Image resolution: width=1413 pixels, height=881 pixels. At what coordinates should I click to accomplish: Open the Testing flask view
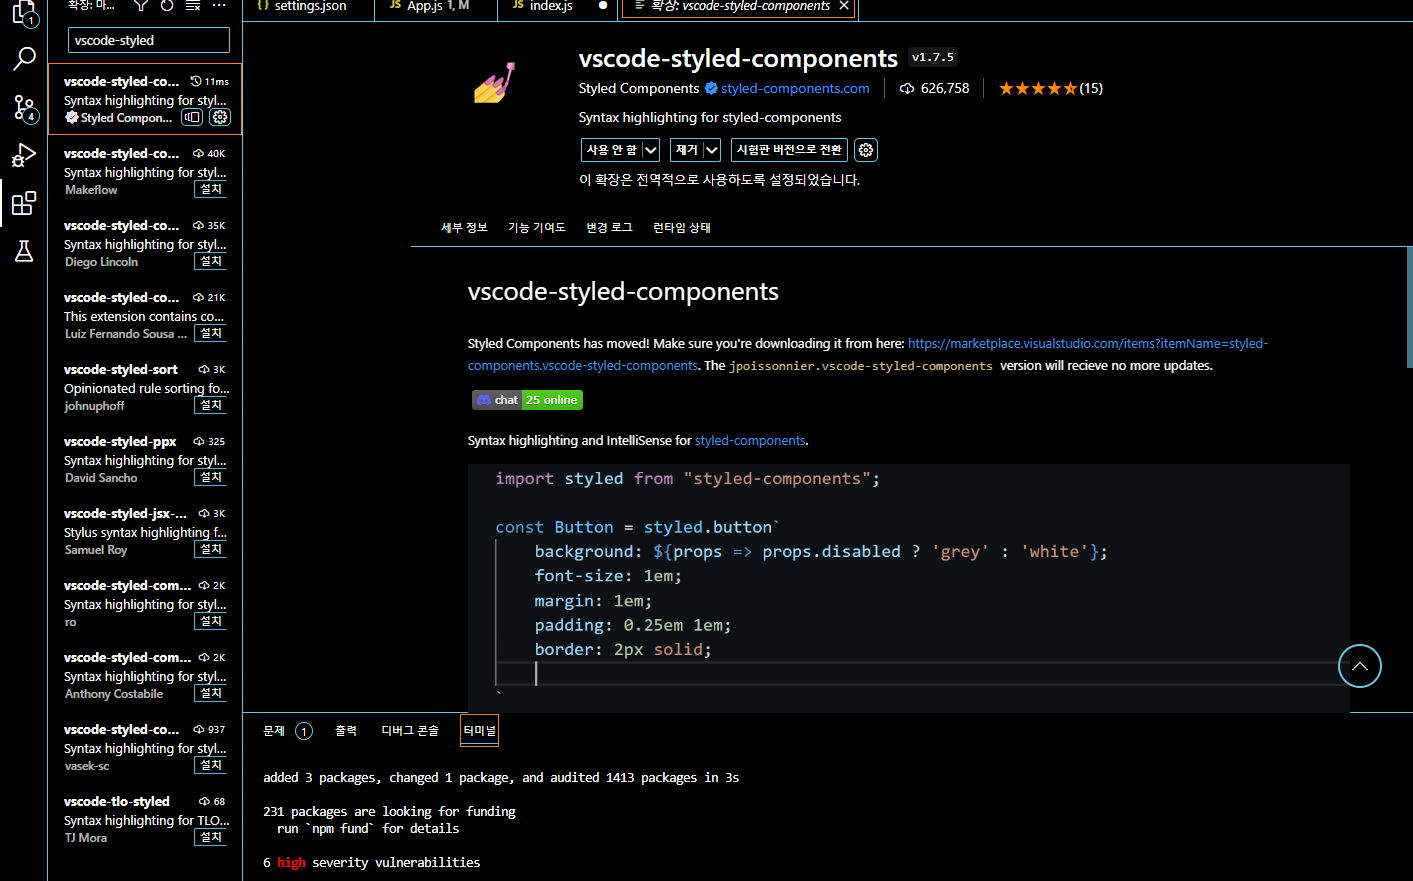(24, 251)
